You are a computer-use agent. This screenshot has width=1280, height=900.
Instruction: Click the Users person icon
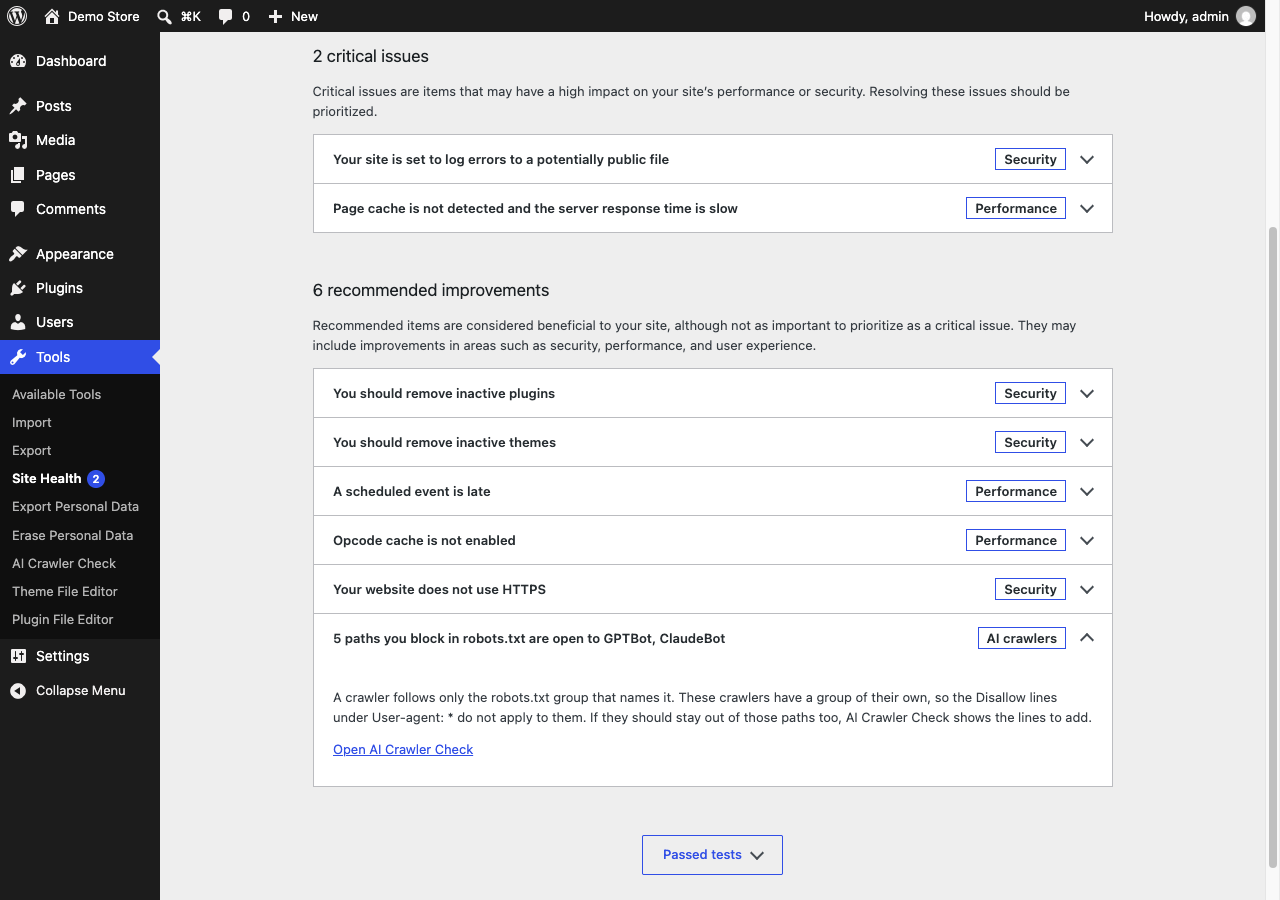click(18, 322)
